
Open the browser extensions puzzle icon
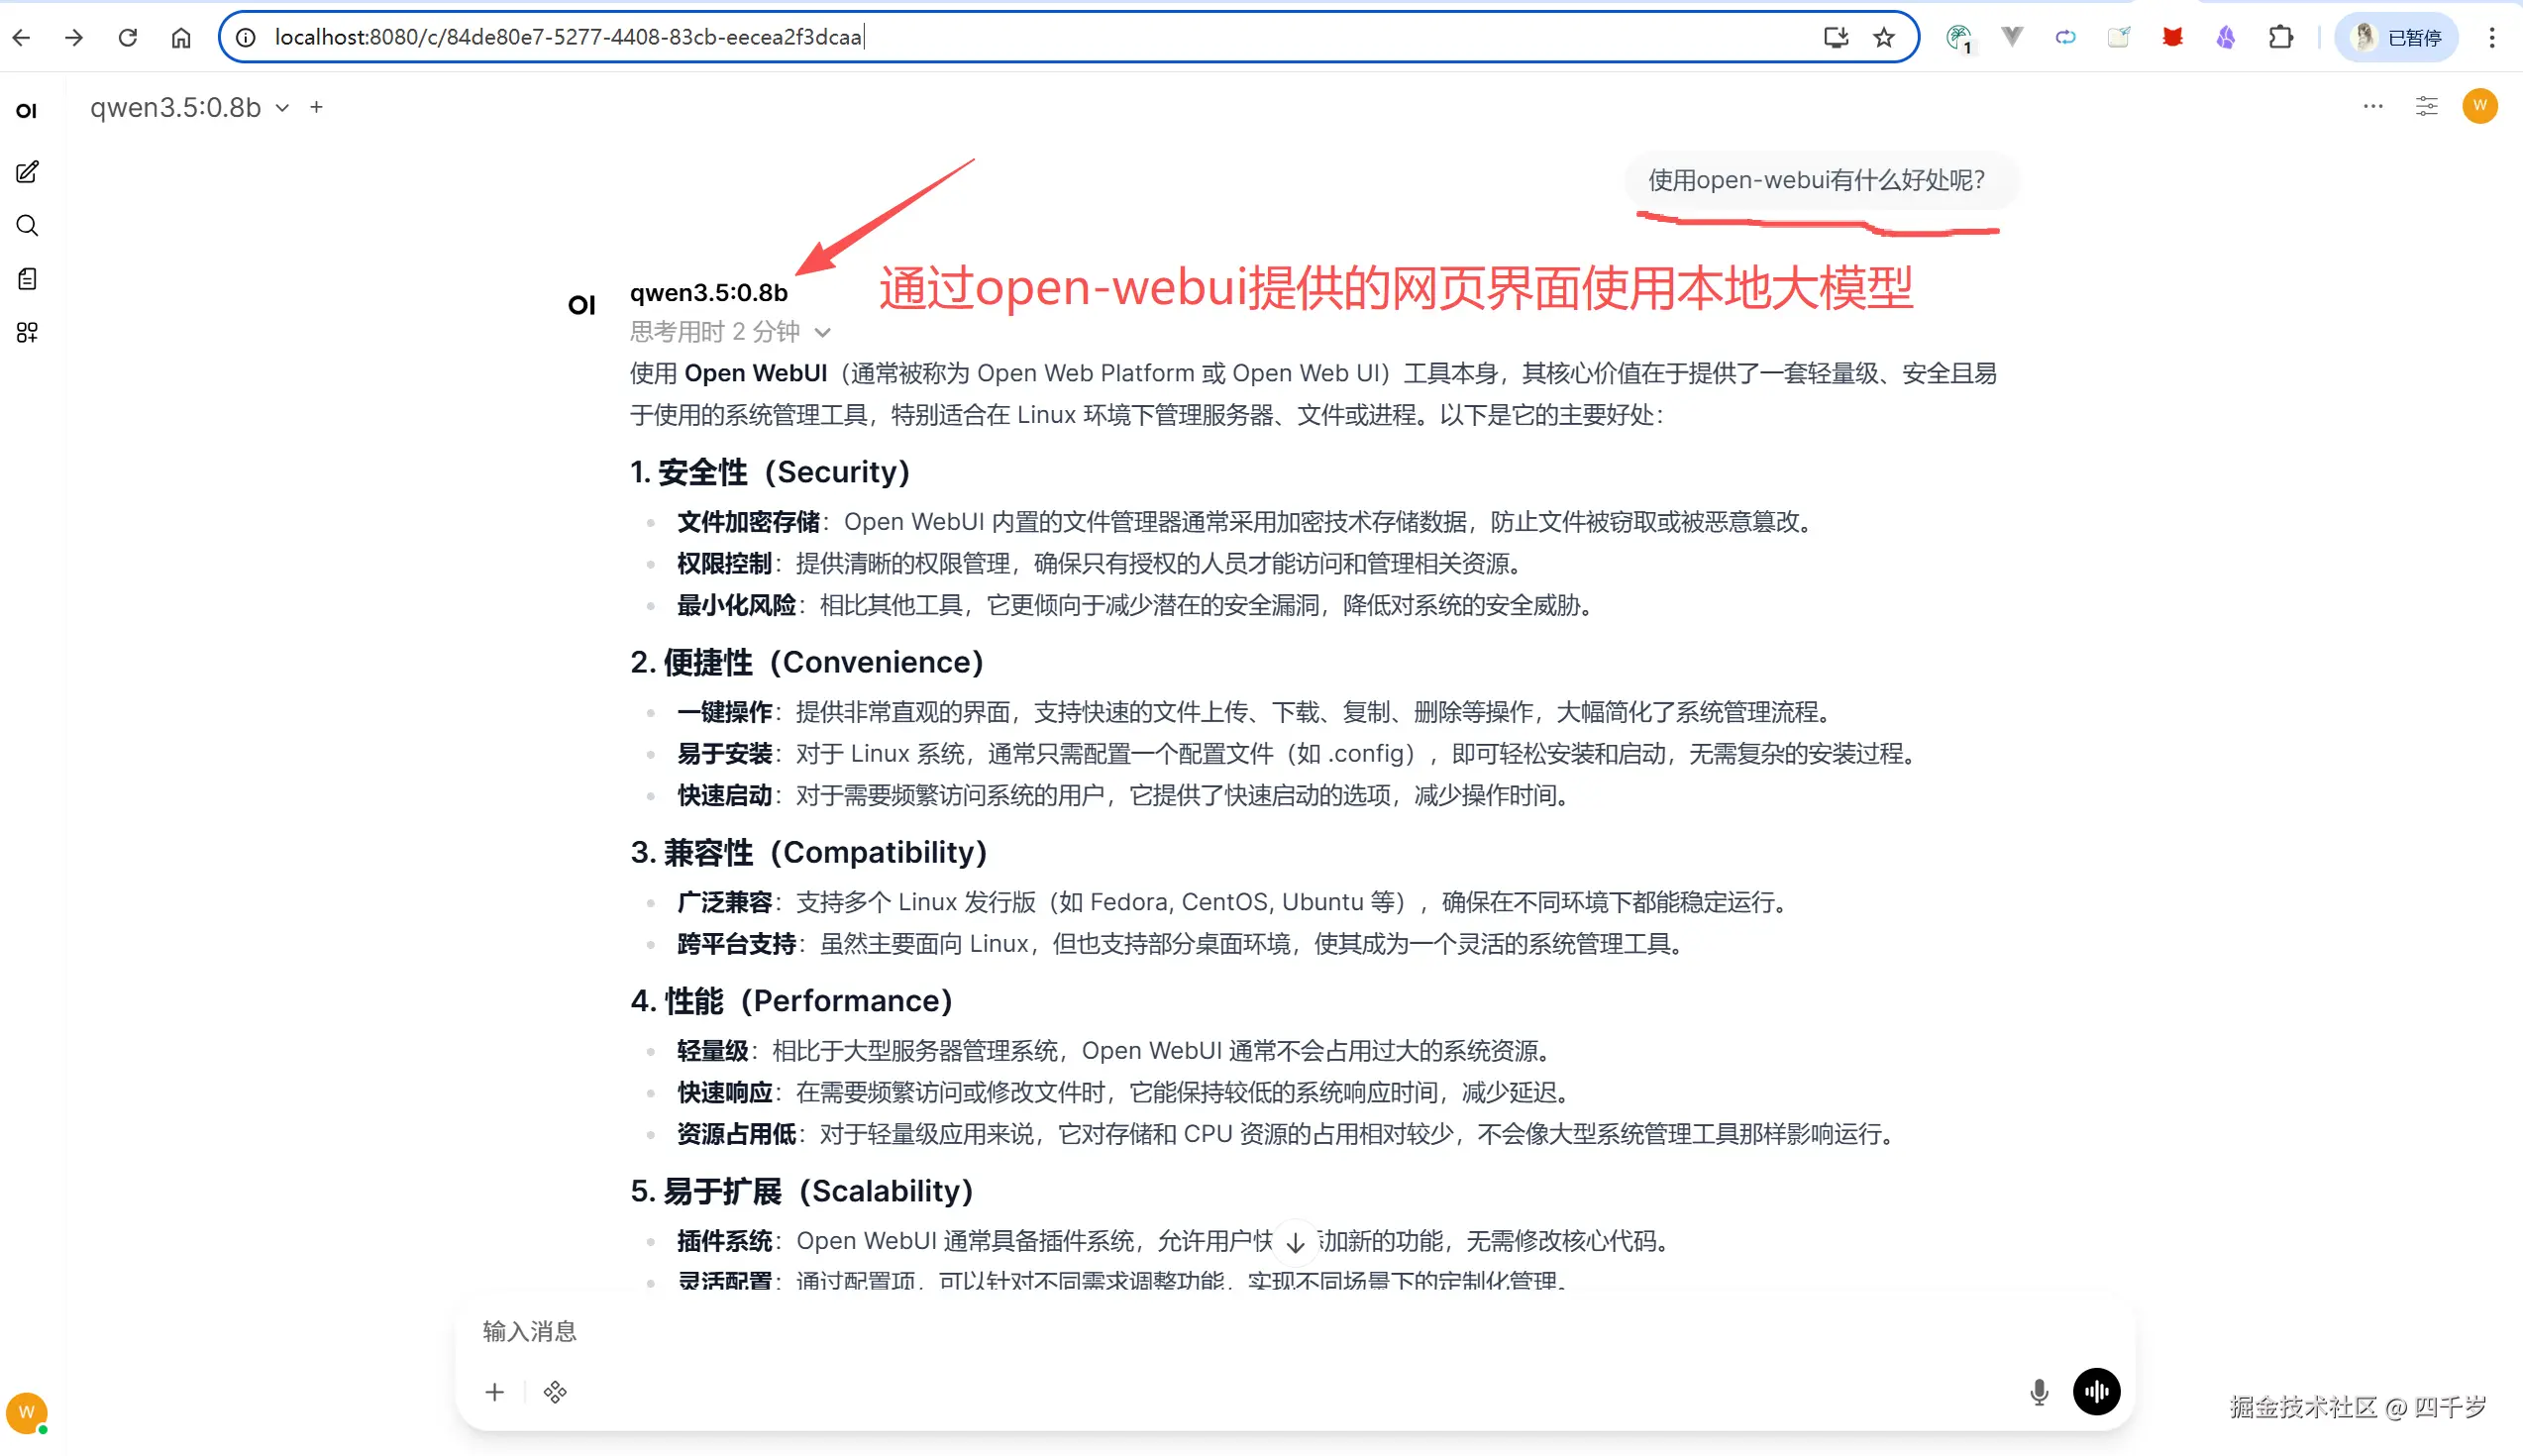point(2281,37)
